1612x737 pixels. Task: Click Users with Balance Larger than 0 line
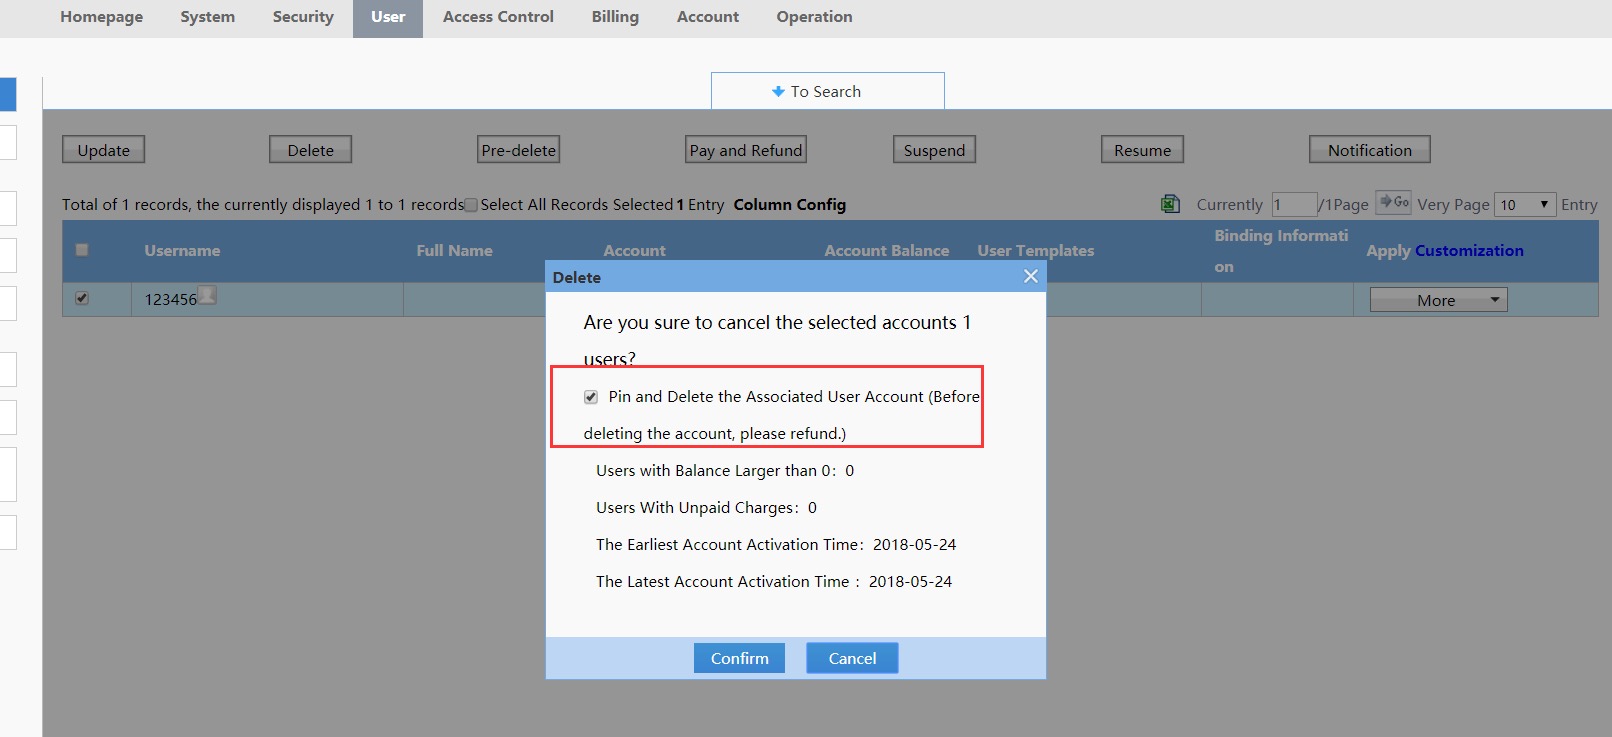point(725,471)
